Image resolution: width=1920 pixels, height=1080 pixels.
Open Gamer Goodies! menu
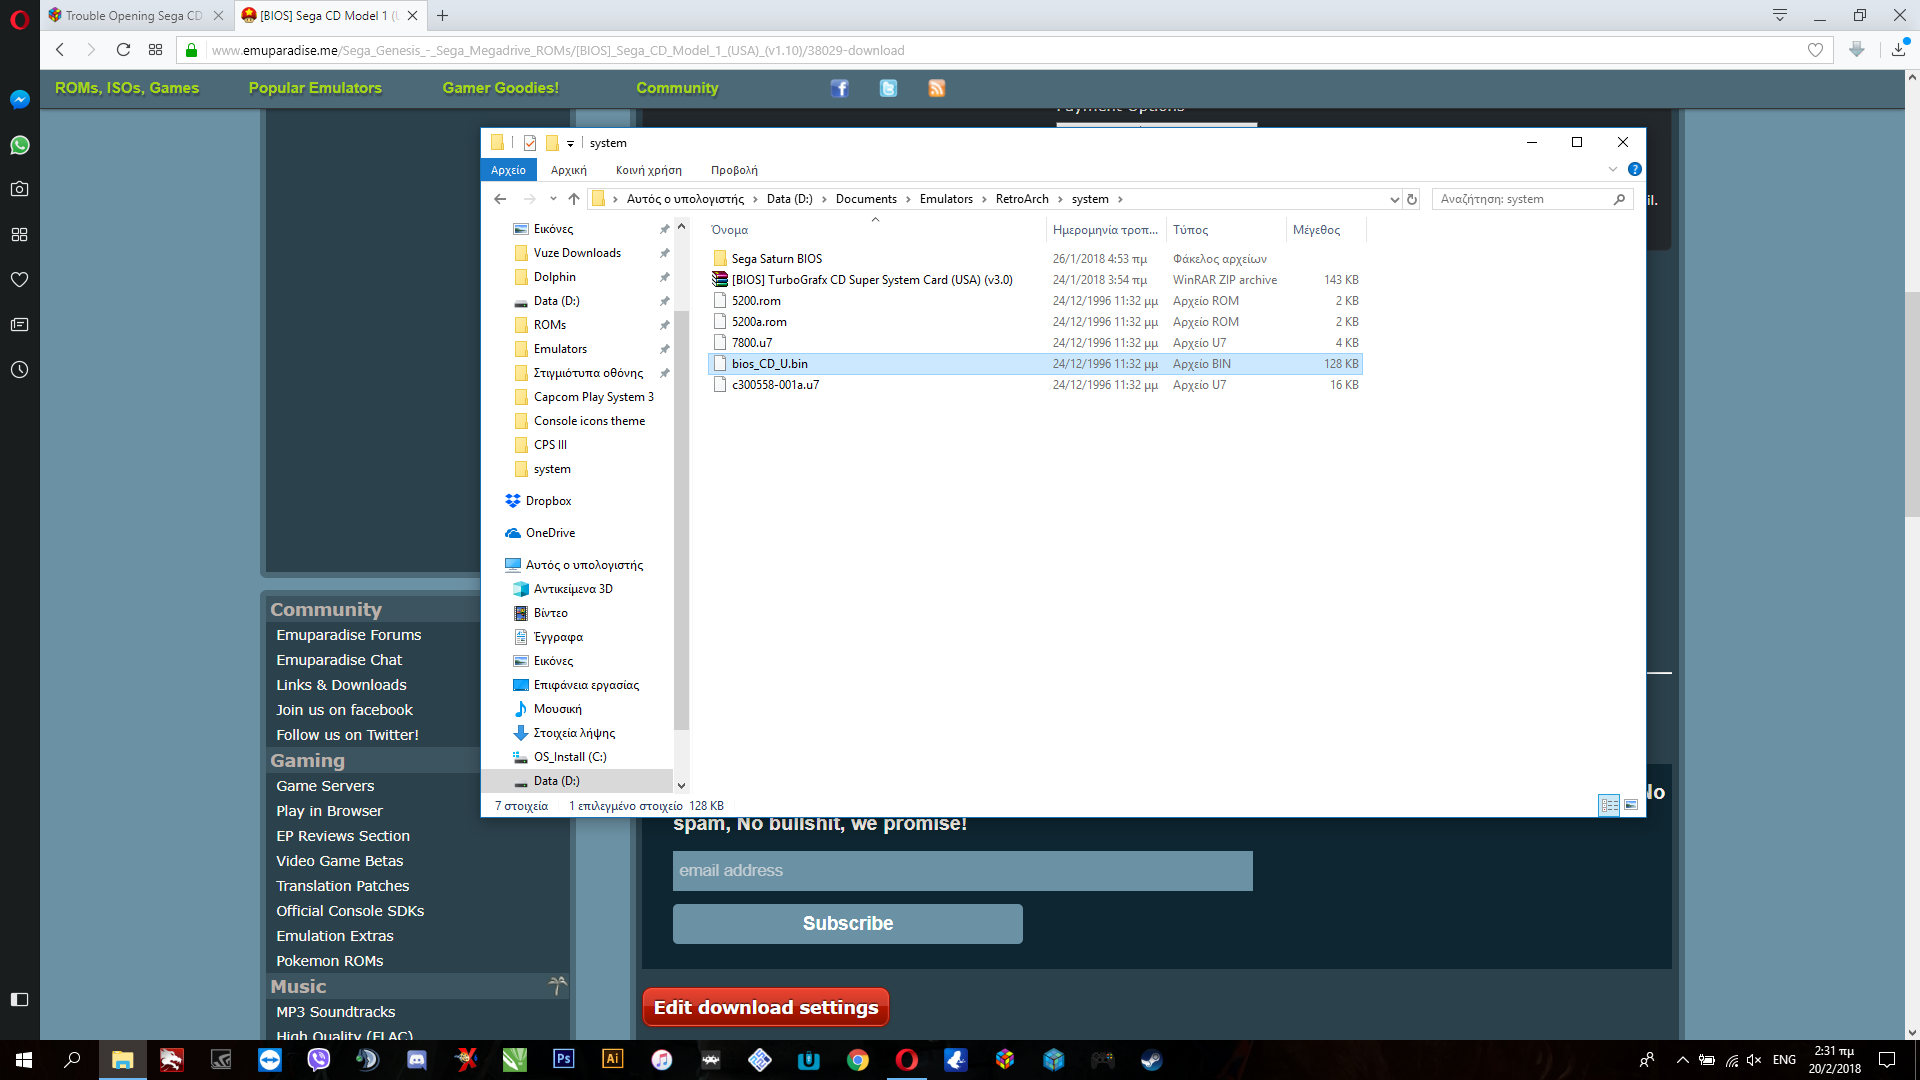tap(501, 88)
